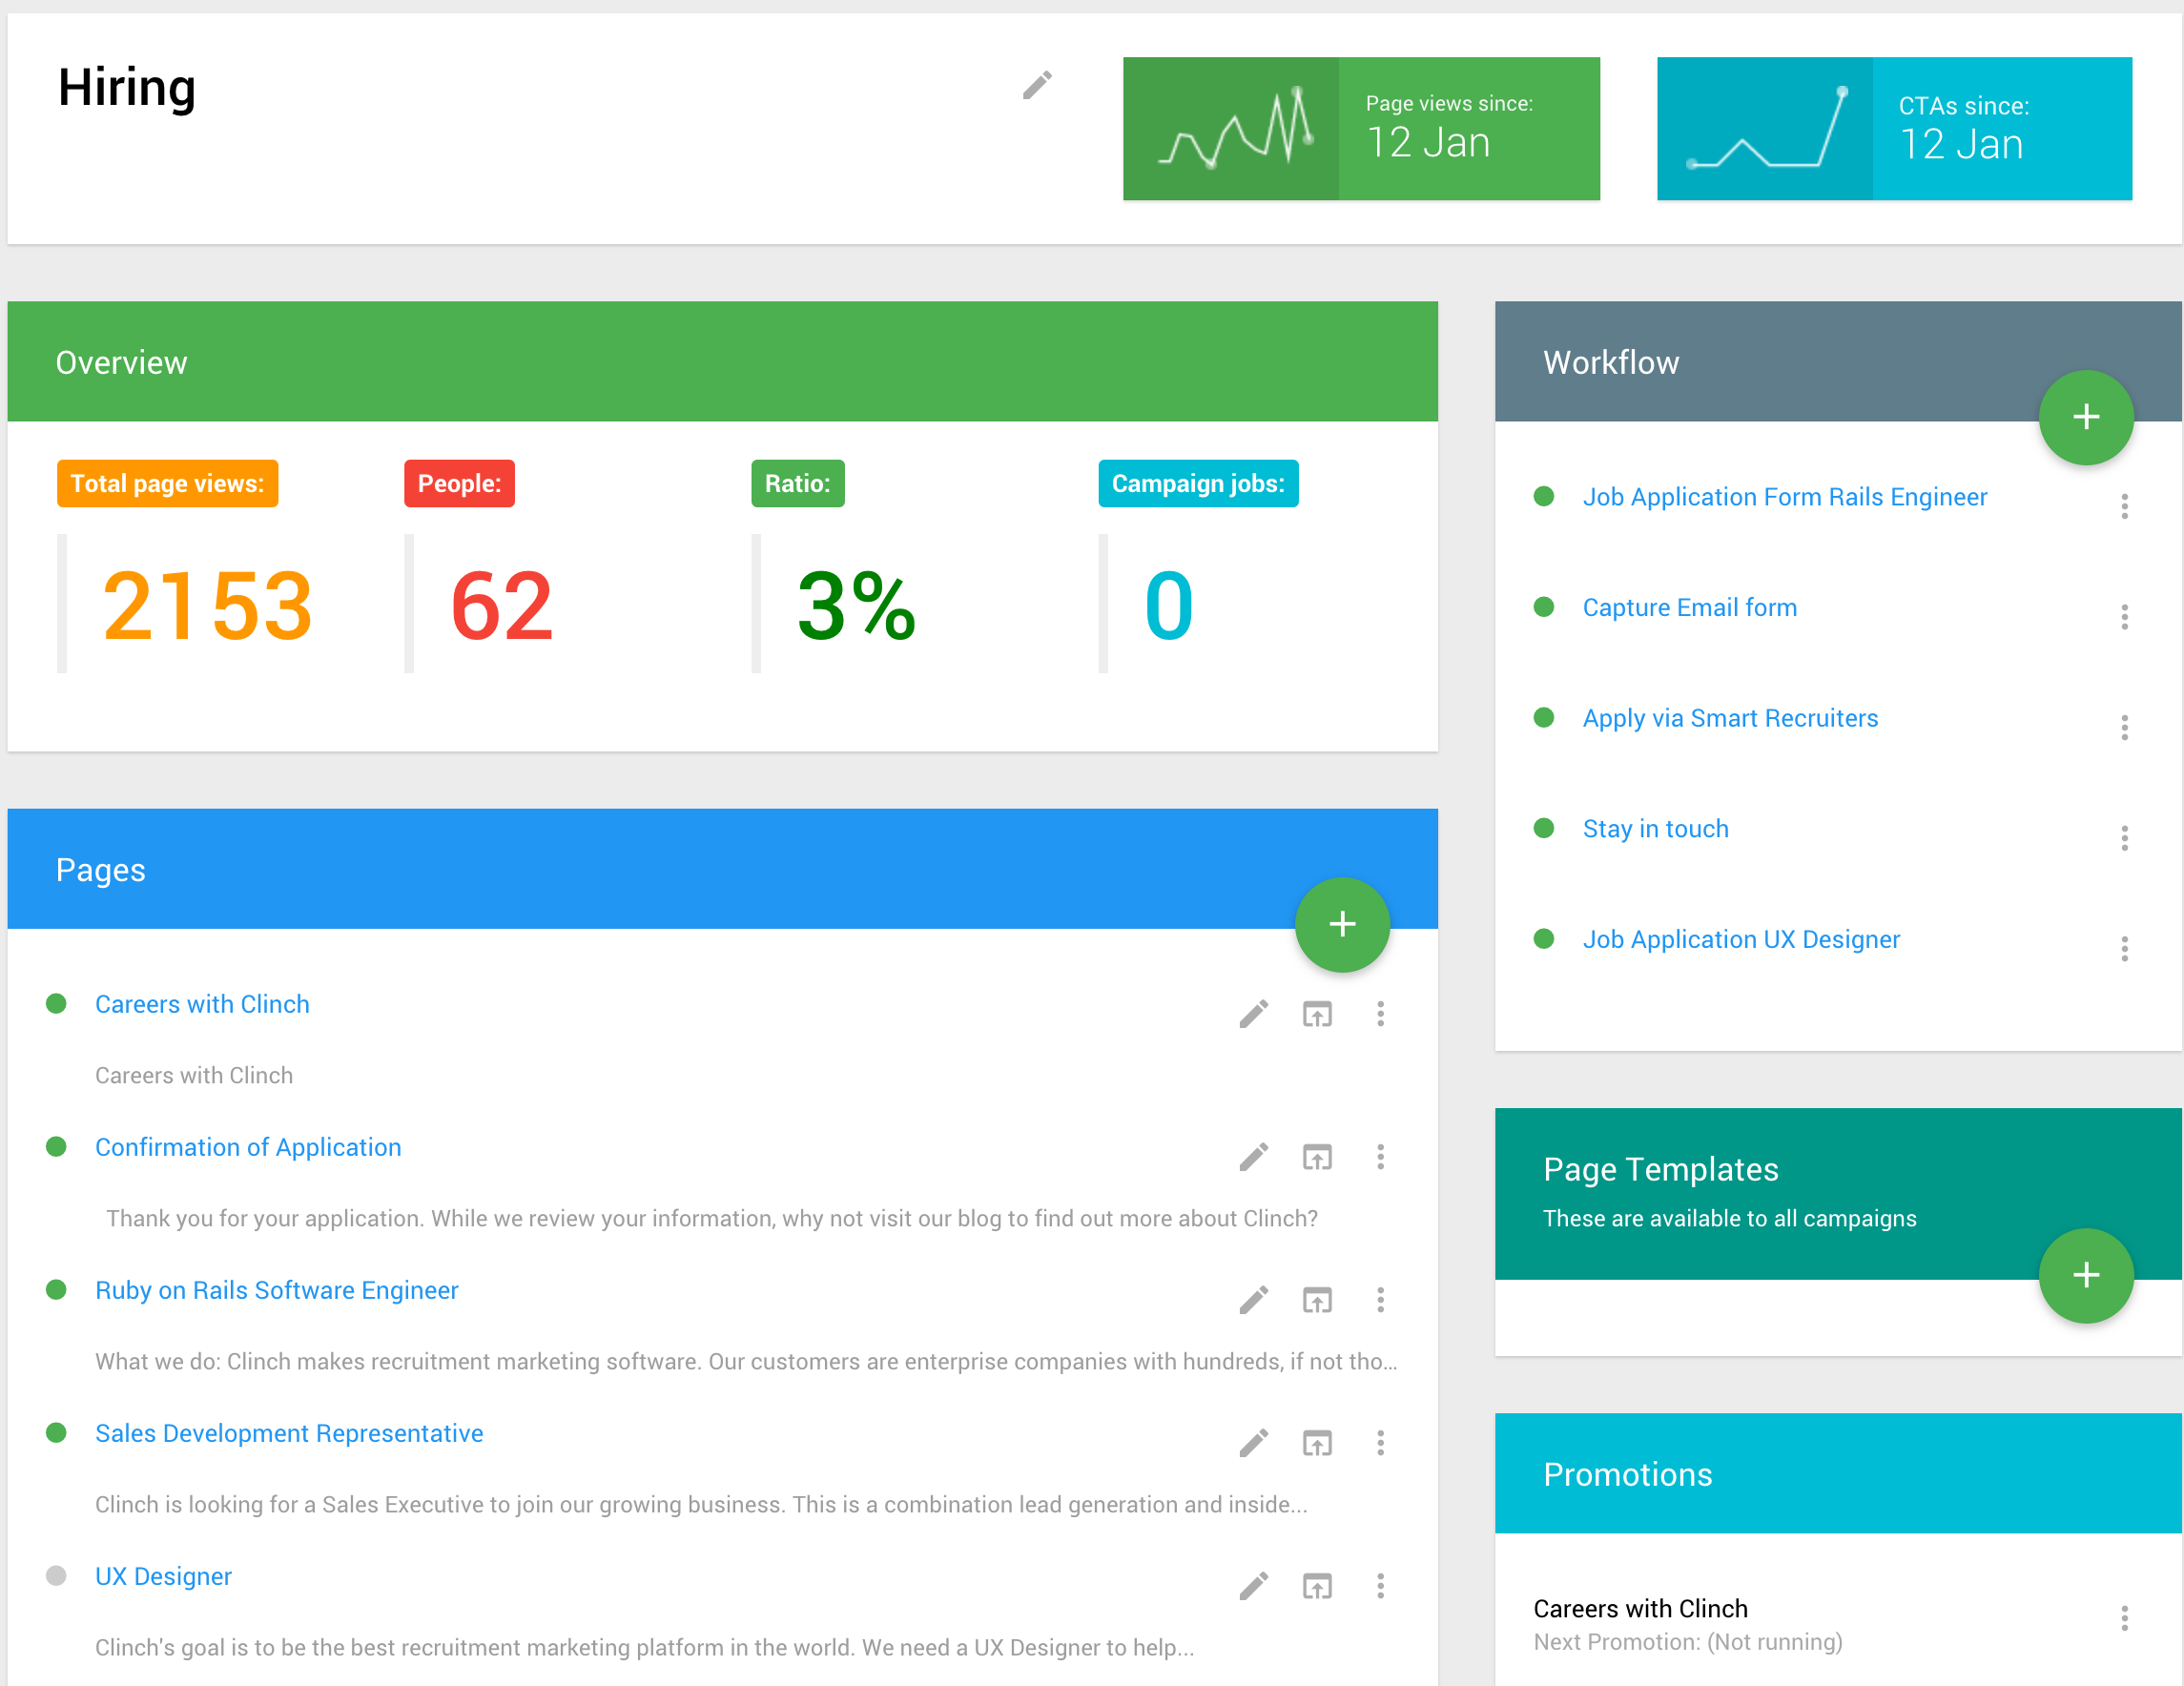Add a page template with plus button
The height and width of the screenshot is (1686, 2184).
click(2086, 1275)
